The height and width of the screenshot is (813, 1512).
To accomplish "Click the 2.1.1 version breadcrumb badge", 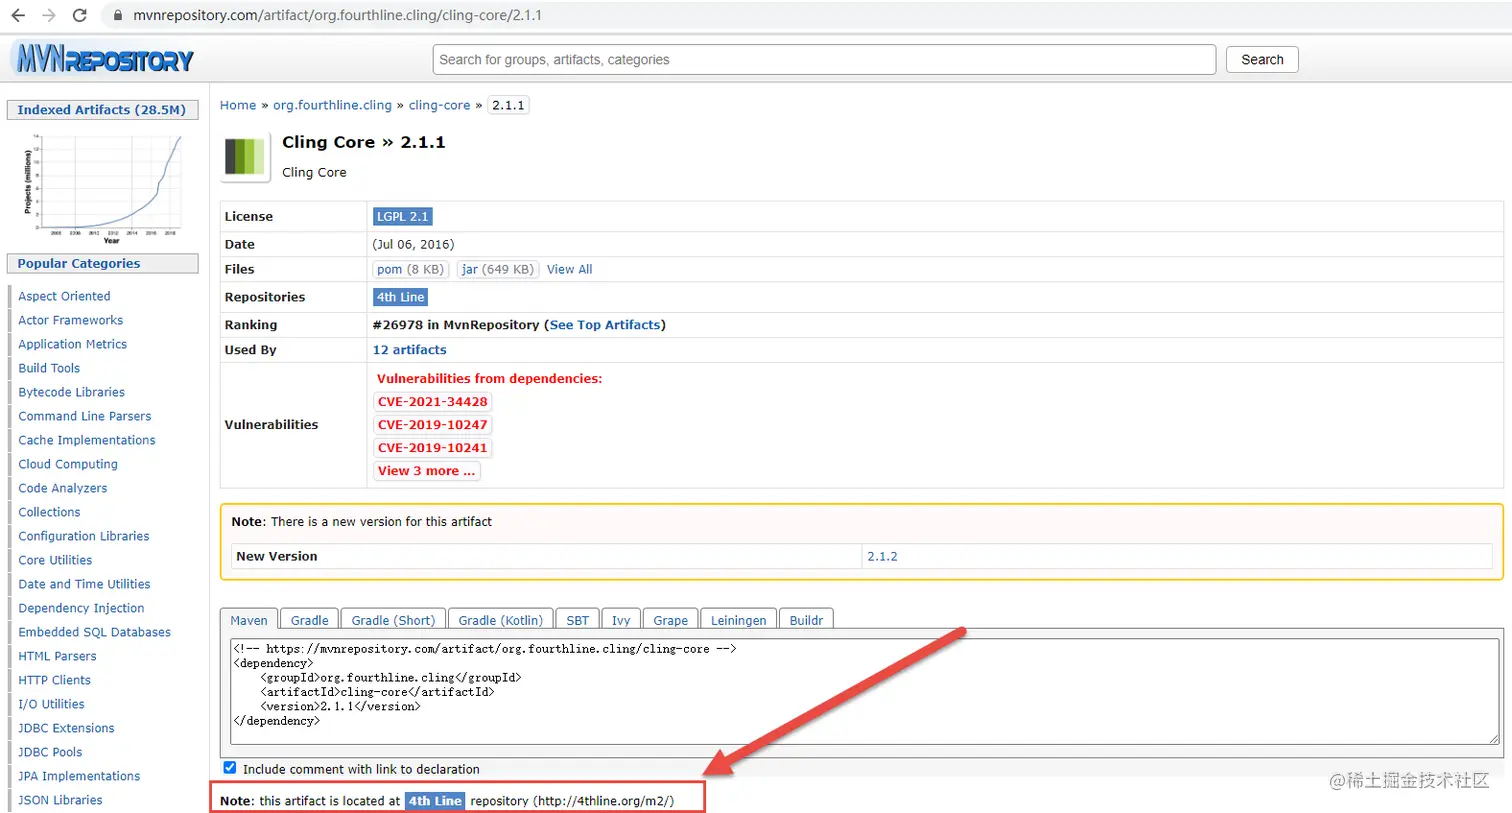I will click(x=508, y=105).
